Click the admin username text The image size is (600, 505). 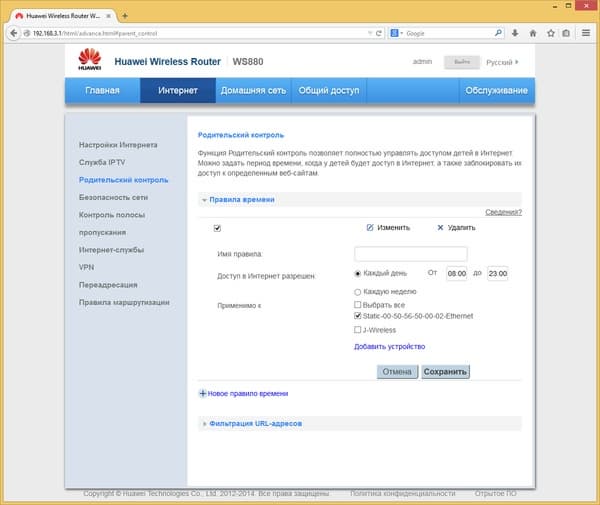(422, 62)
